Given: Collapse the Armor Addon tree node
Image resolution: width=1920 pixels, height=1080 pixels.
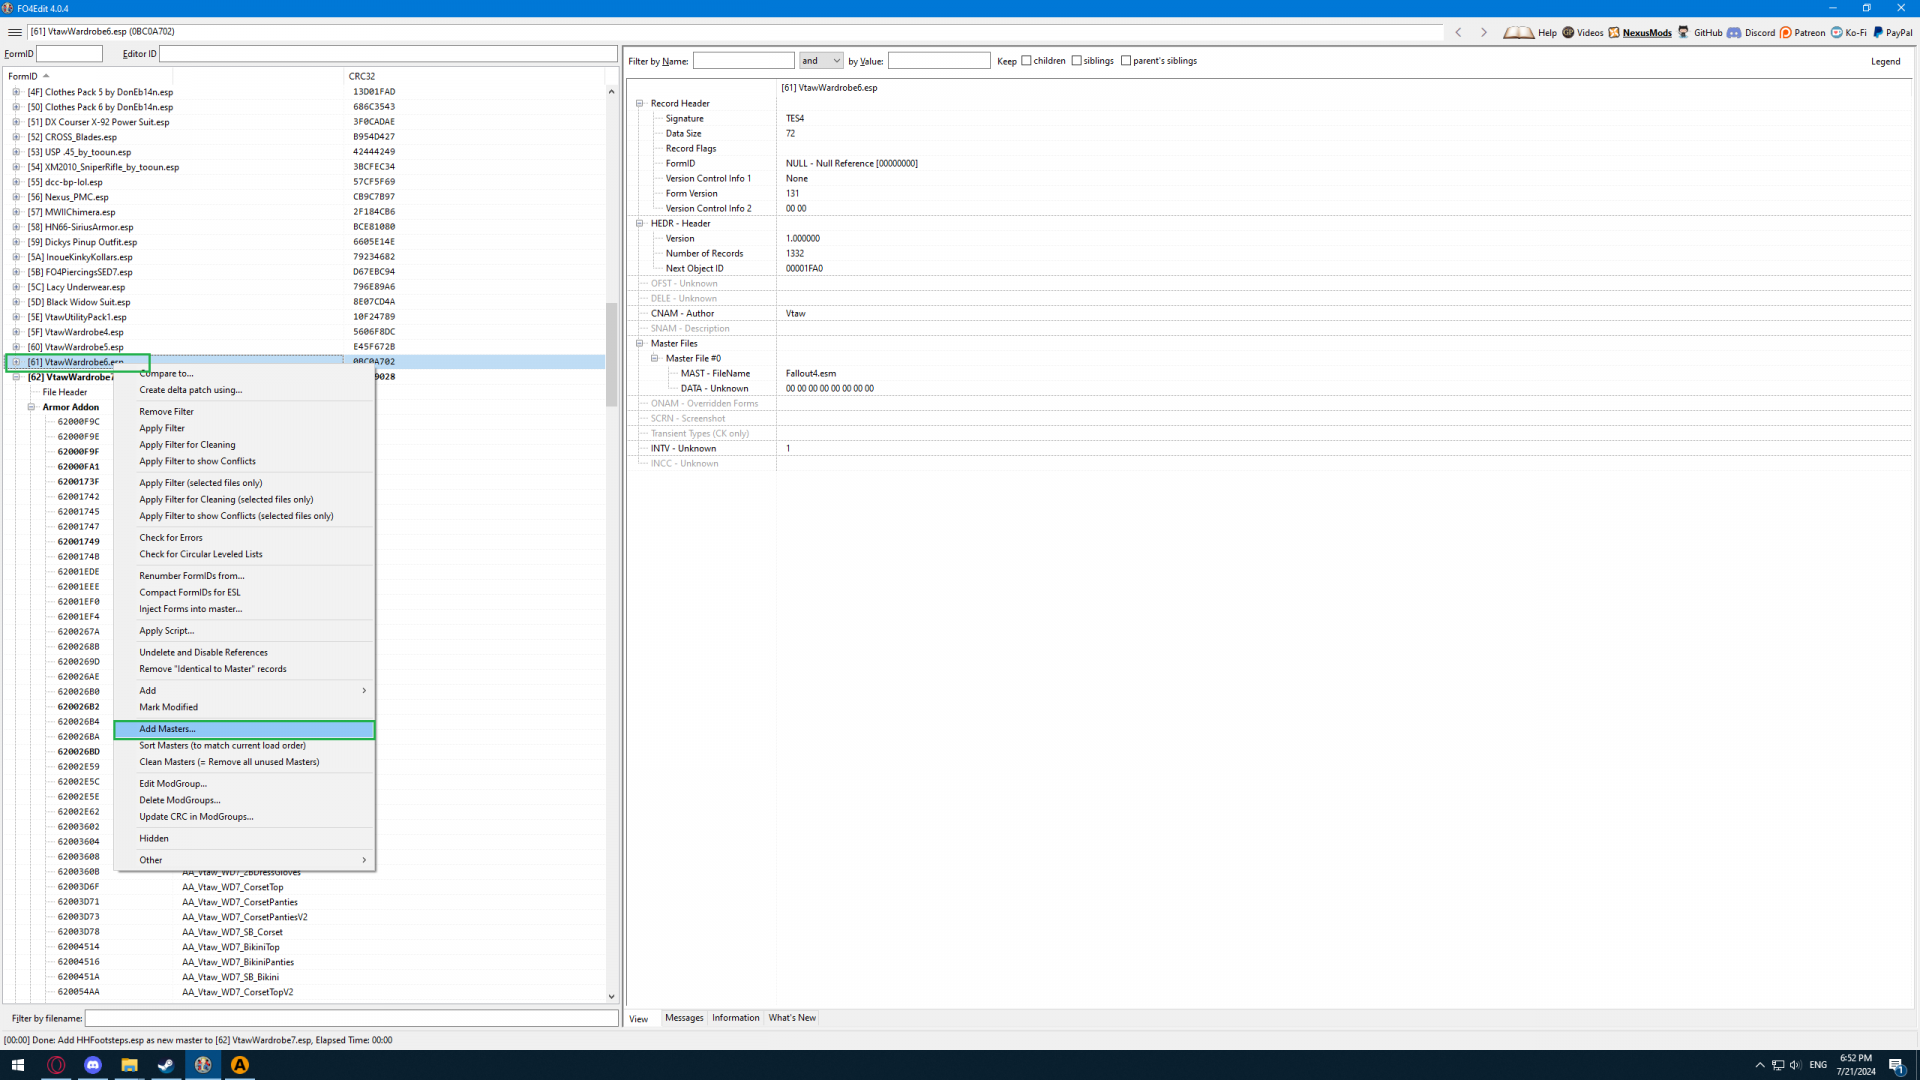Looking at the screenshot, I should (x=31, y=407).
